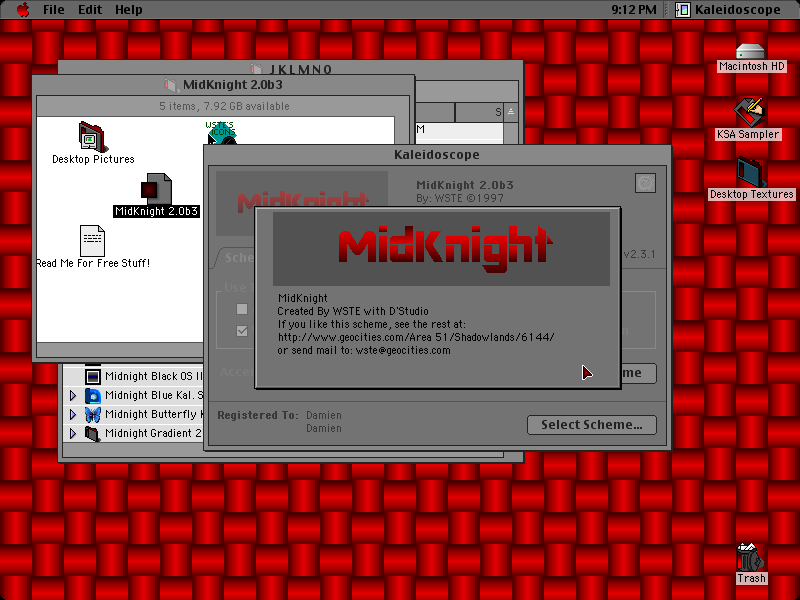The image size is (800, 600).
Task: Click the Kaleidoscope window title bar
Action: 437,155
